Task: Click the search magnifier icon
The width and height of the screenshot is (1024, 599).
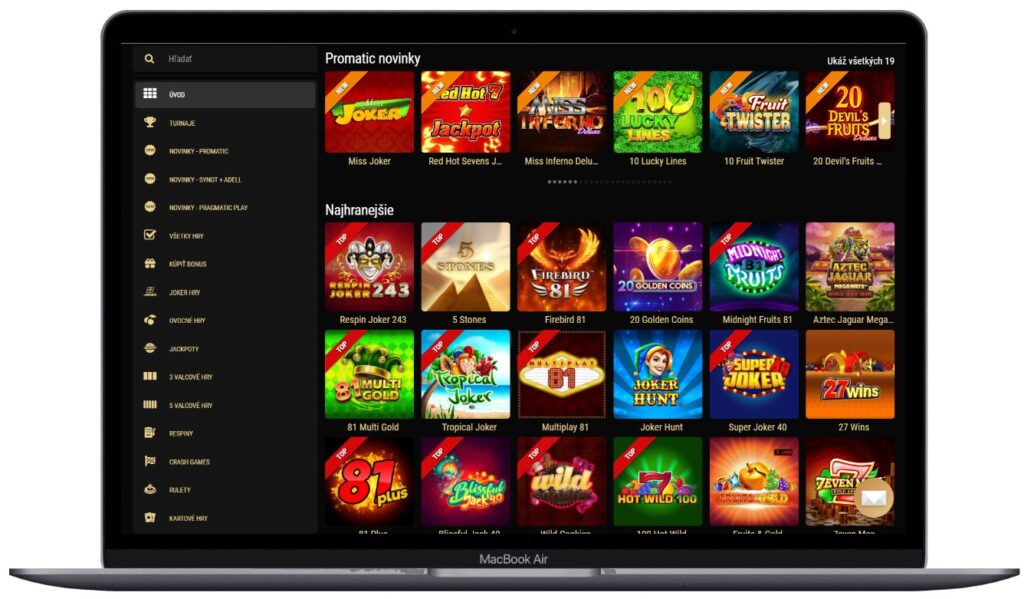Action: [x=150, y=59]
